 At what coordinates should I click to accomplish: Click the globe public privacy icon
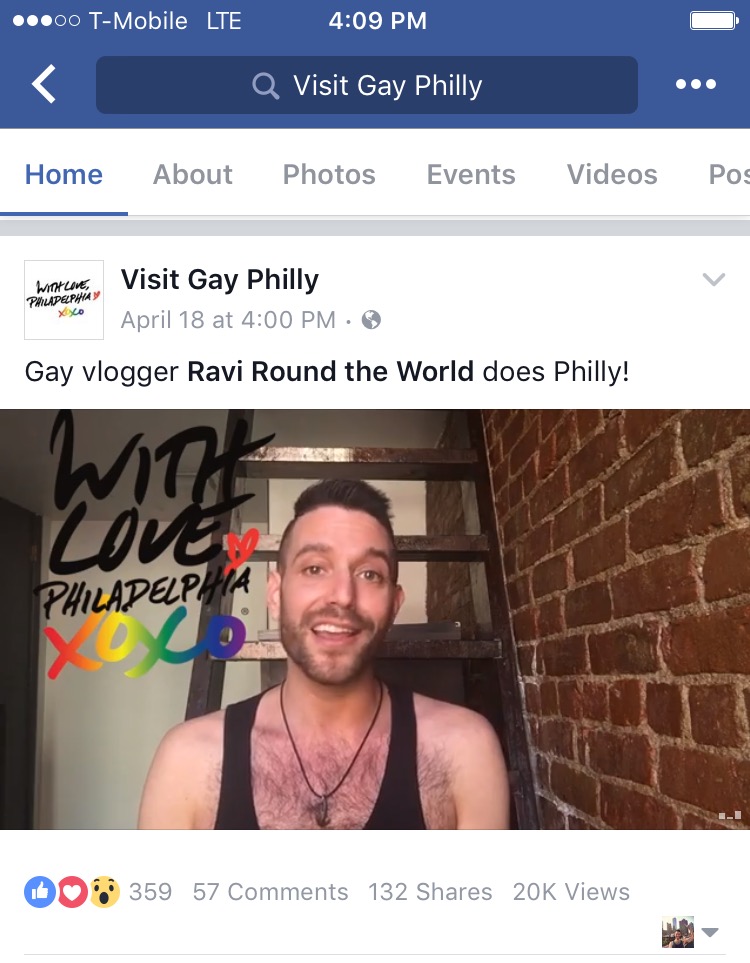coord(371,319)
